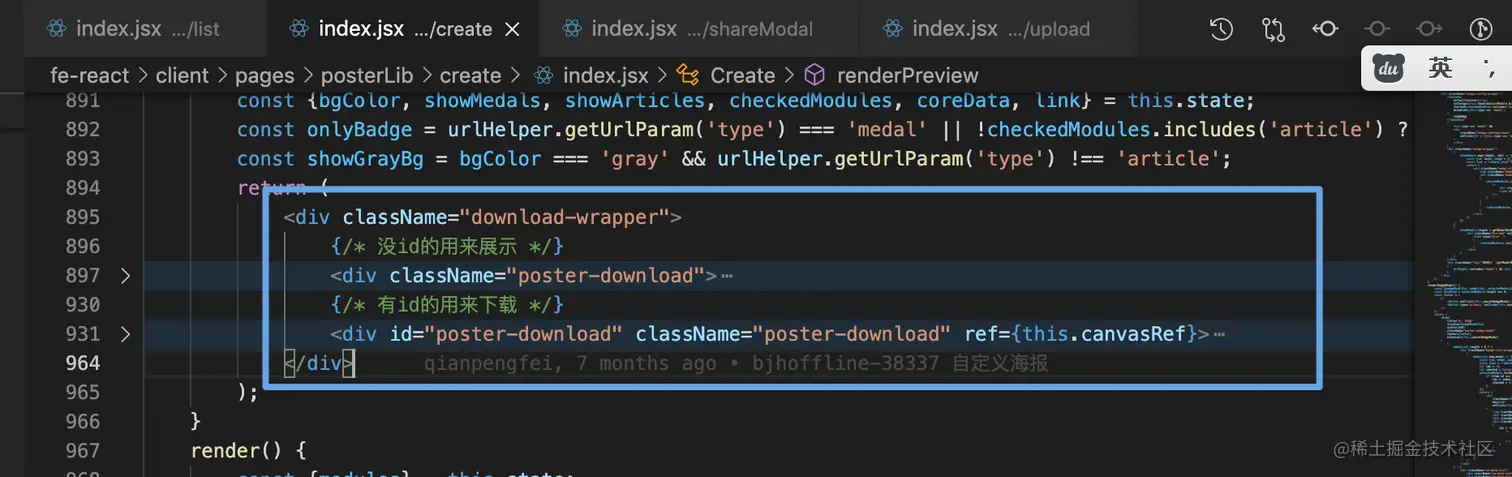Click "download-wrapper" className string on line 895
1512x477 pixels.
(564, 216)
